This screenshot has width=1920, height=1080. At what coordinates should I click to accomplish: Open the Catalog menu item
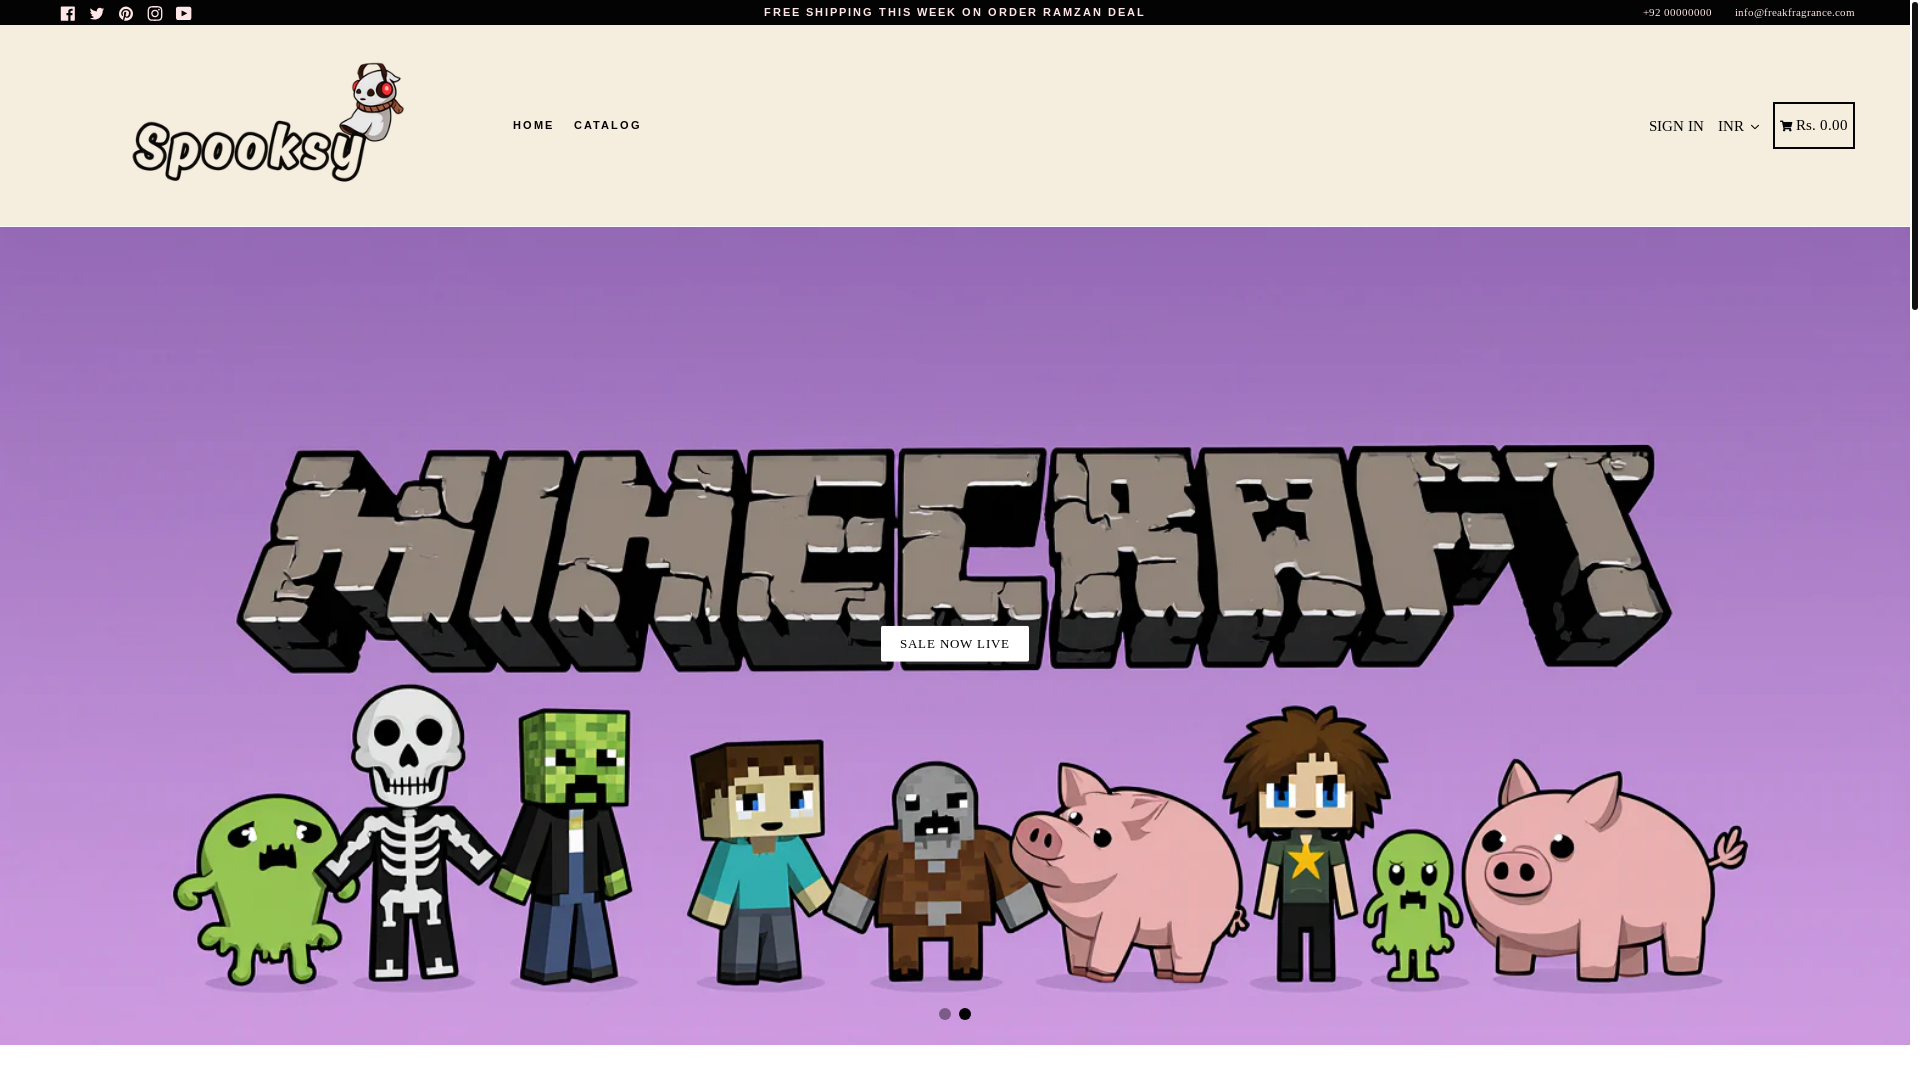click(607, 126)
